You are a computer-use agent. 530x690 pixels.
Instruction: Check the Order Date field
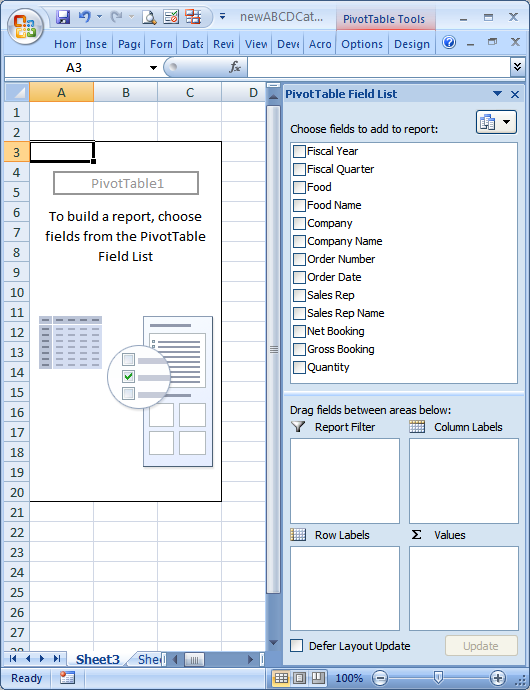299,278
